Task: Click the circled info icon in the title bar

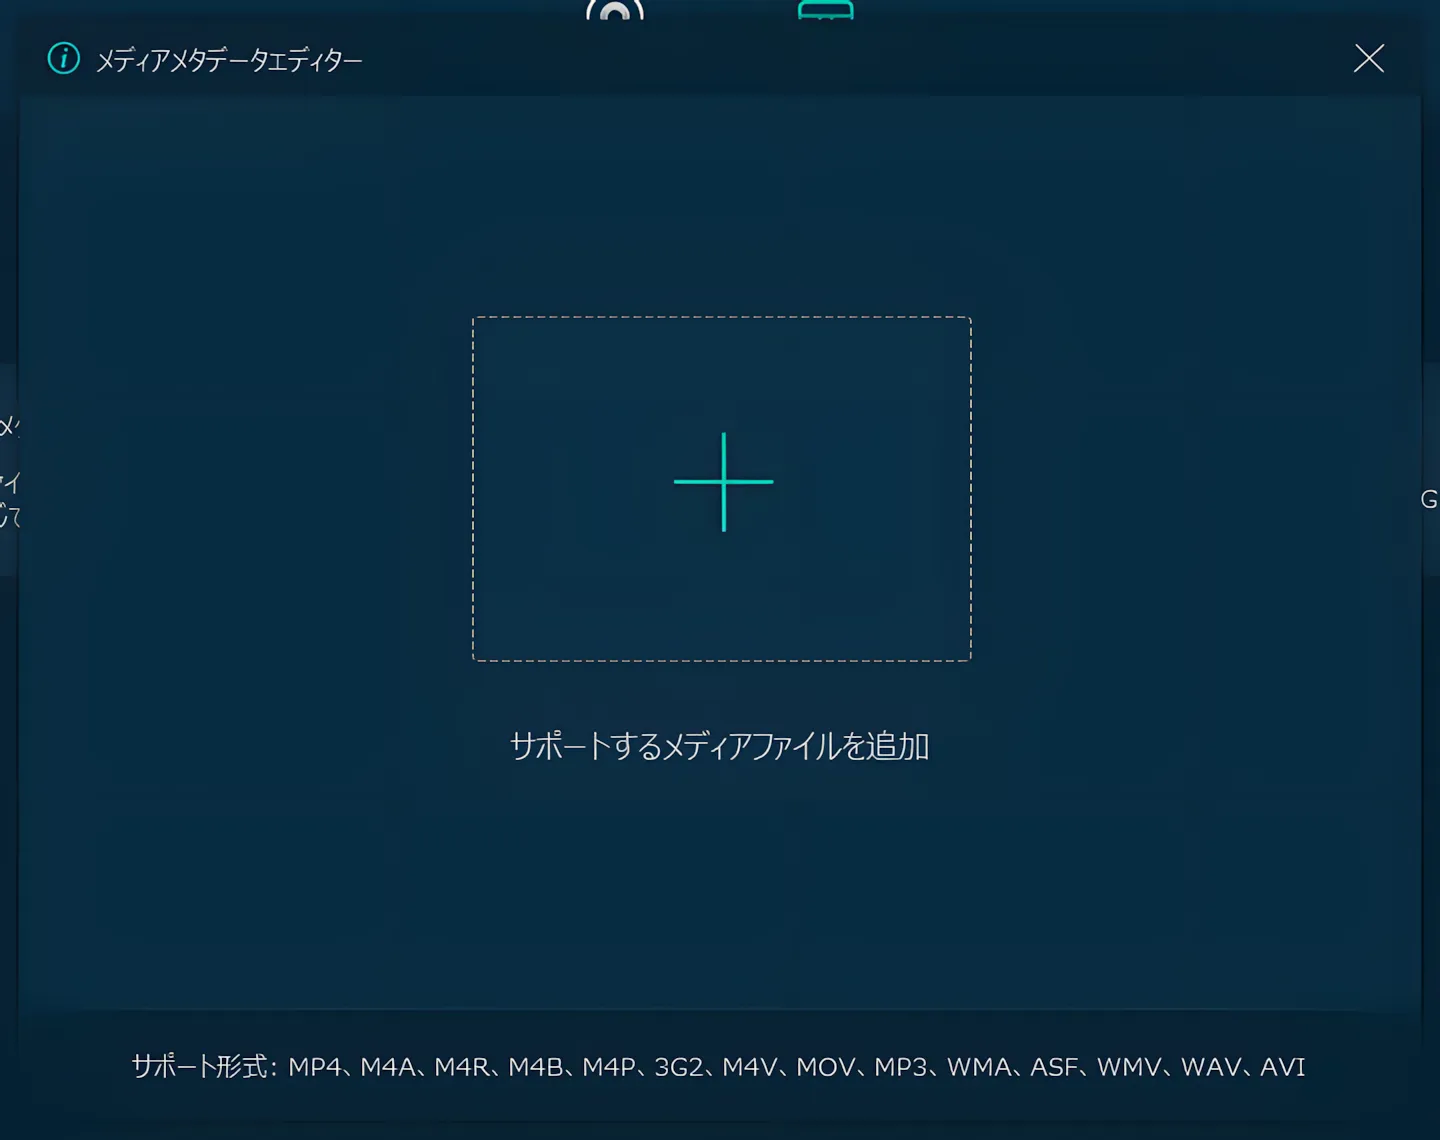Action: [62, 58]
